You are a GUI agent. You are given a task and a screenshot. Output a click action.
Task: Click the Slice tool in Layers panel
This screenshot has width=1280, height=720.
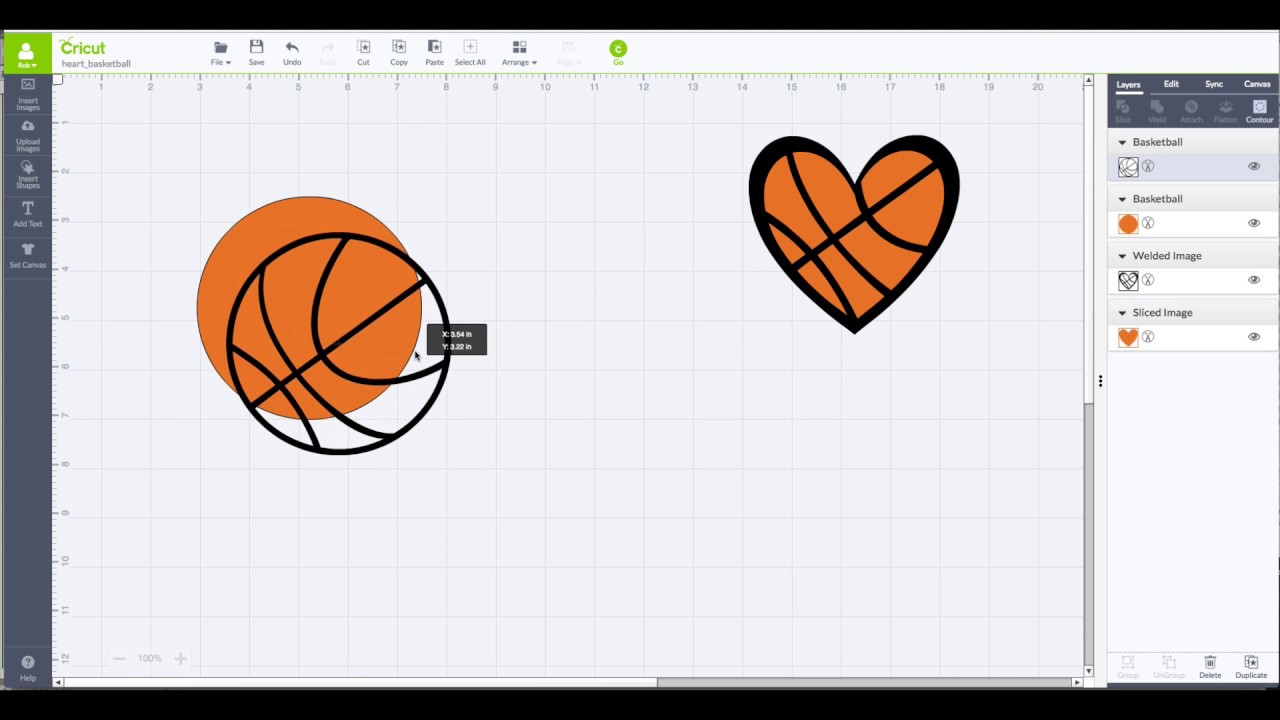click(x=1123, y=111)
